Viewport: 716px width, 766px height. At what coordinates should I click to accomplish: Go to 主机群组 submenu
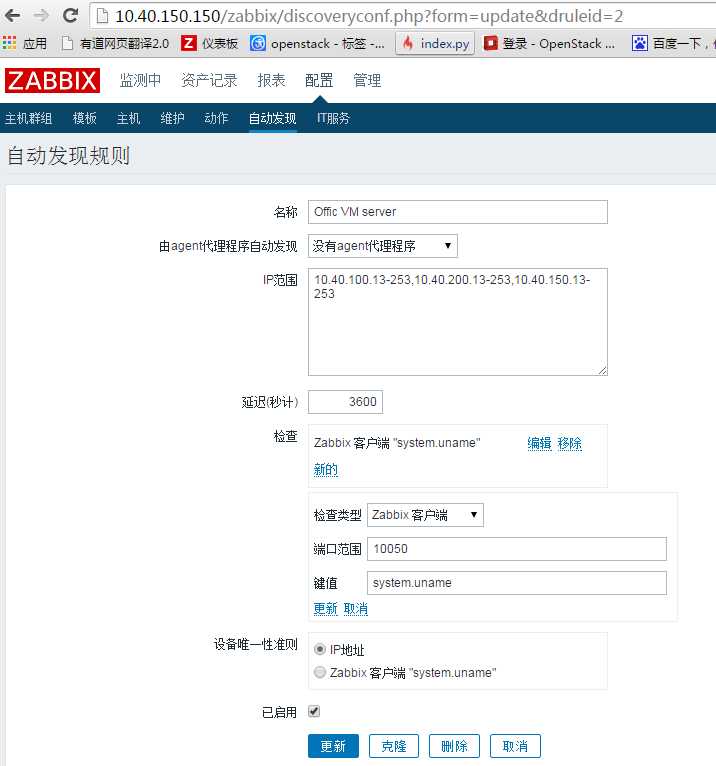[x=28, y=118]
